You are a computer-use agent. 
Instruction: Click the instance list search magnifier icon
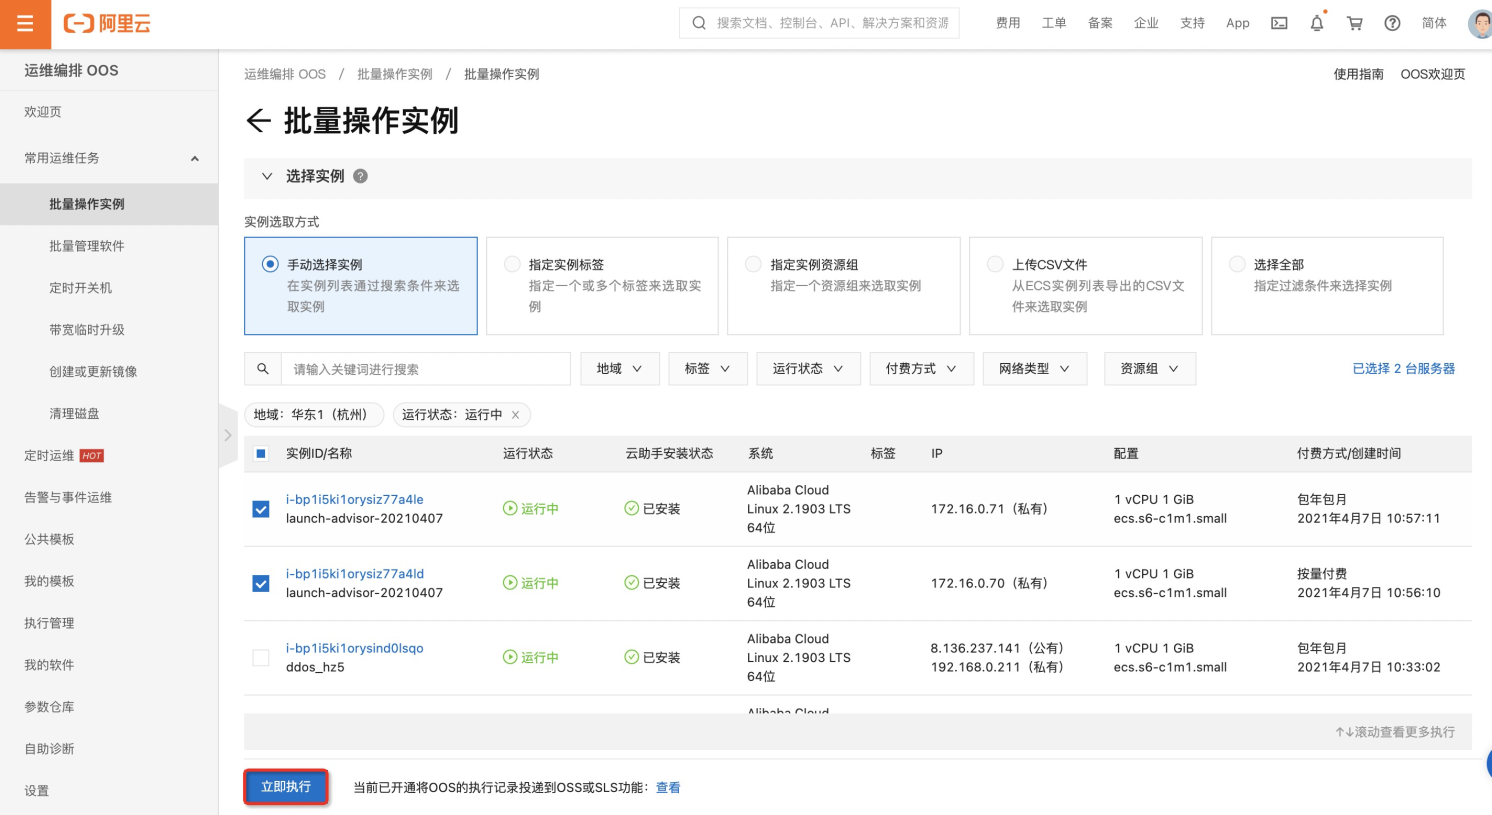pyautogui.click(x=263, y=369)
